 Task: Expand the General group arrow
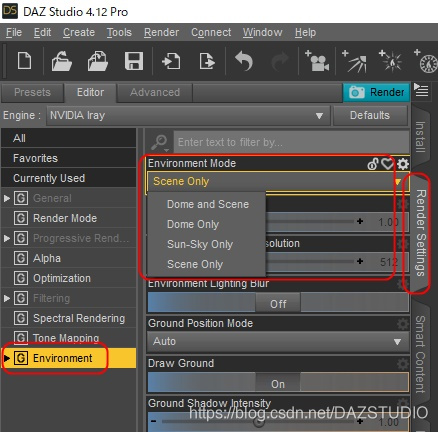tap(7, 198)
